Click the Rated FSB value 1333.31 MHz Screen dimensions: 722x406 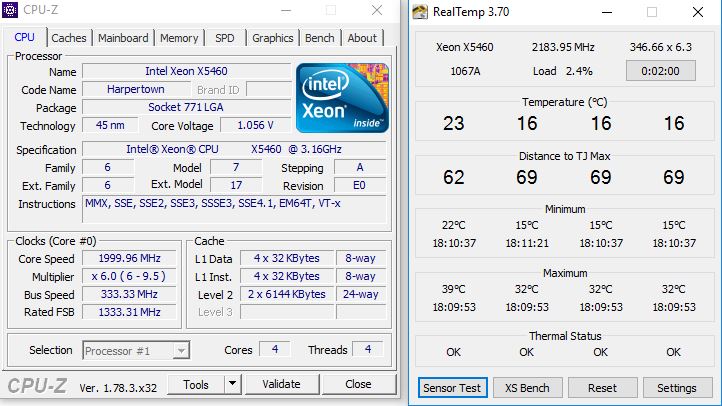pos(129,312)
